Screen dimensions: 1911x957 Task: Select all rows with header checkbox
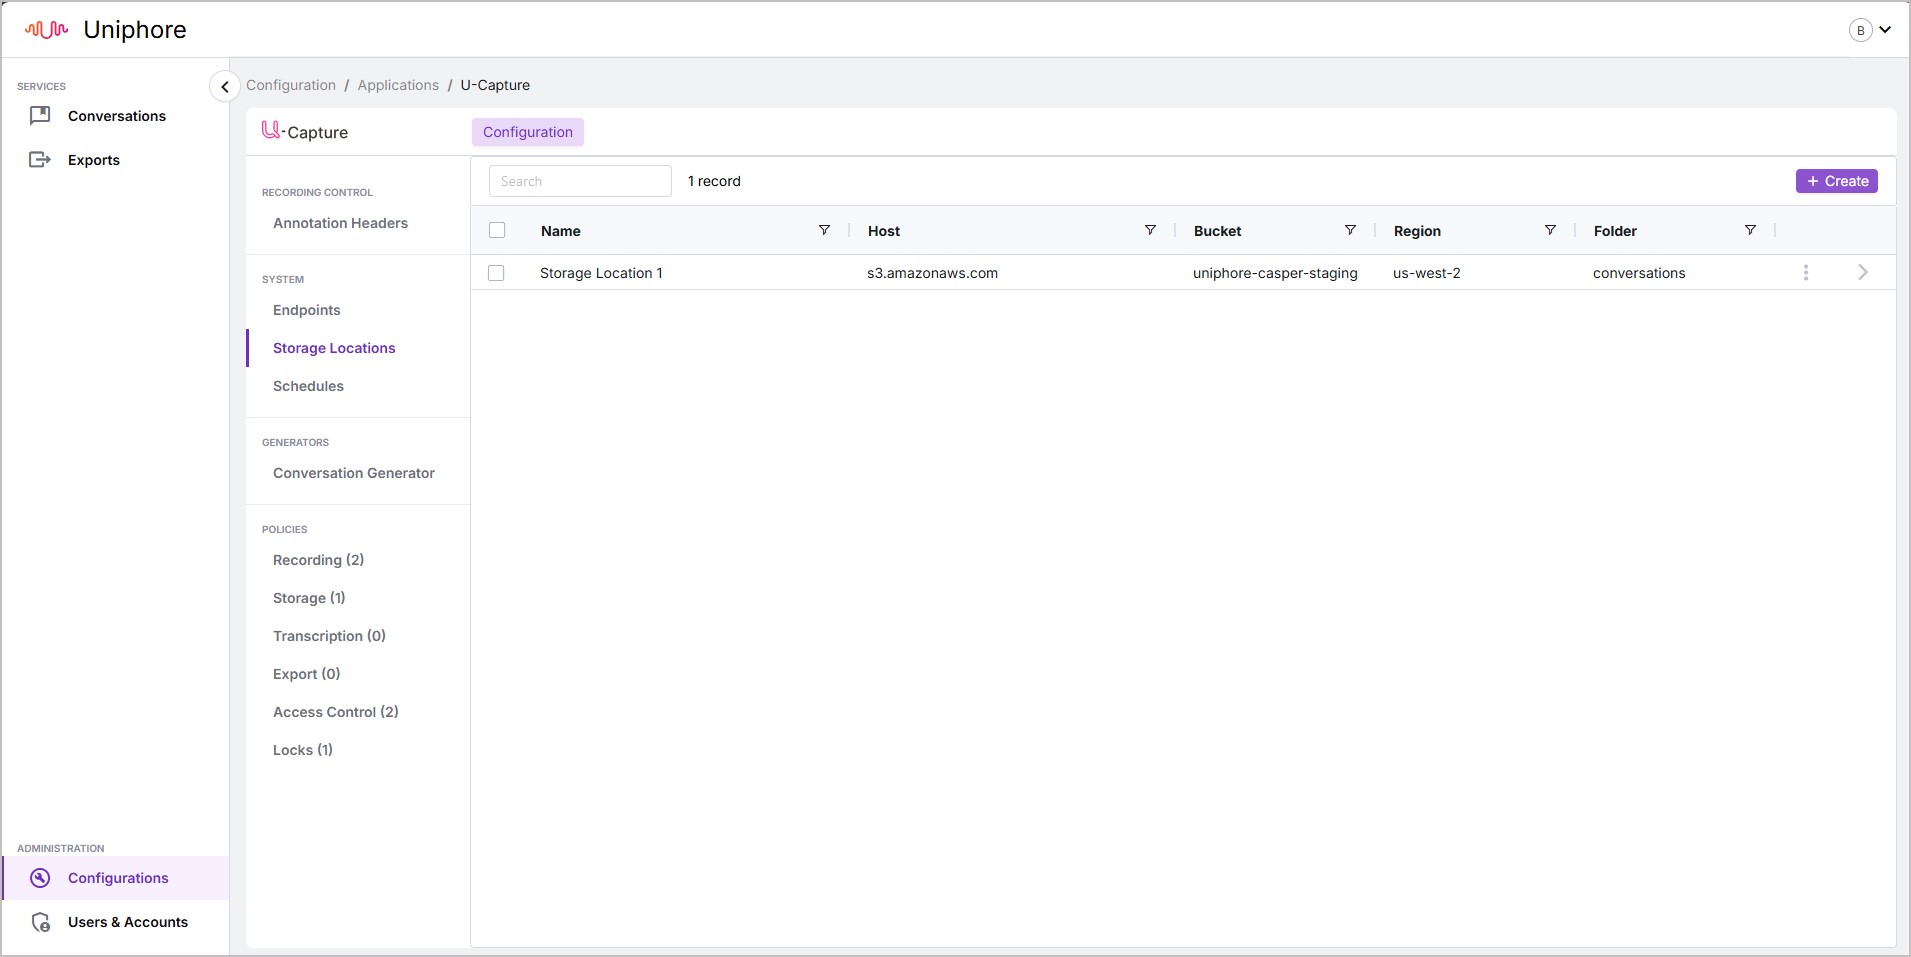pyautogui.click(x=497, y=230)
